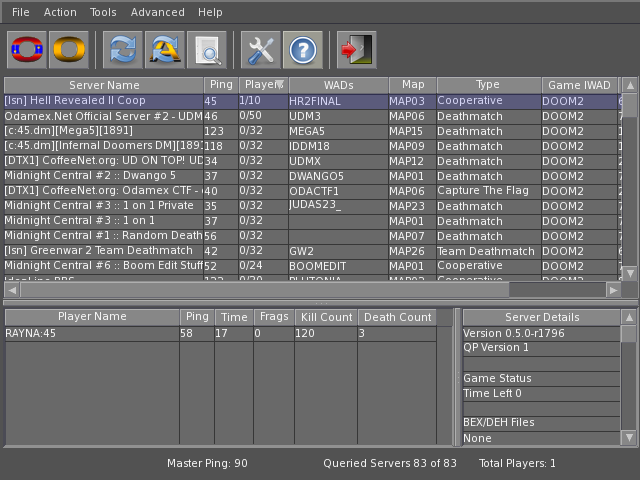
Task: Open the Advanced menu
Action: 157,12
